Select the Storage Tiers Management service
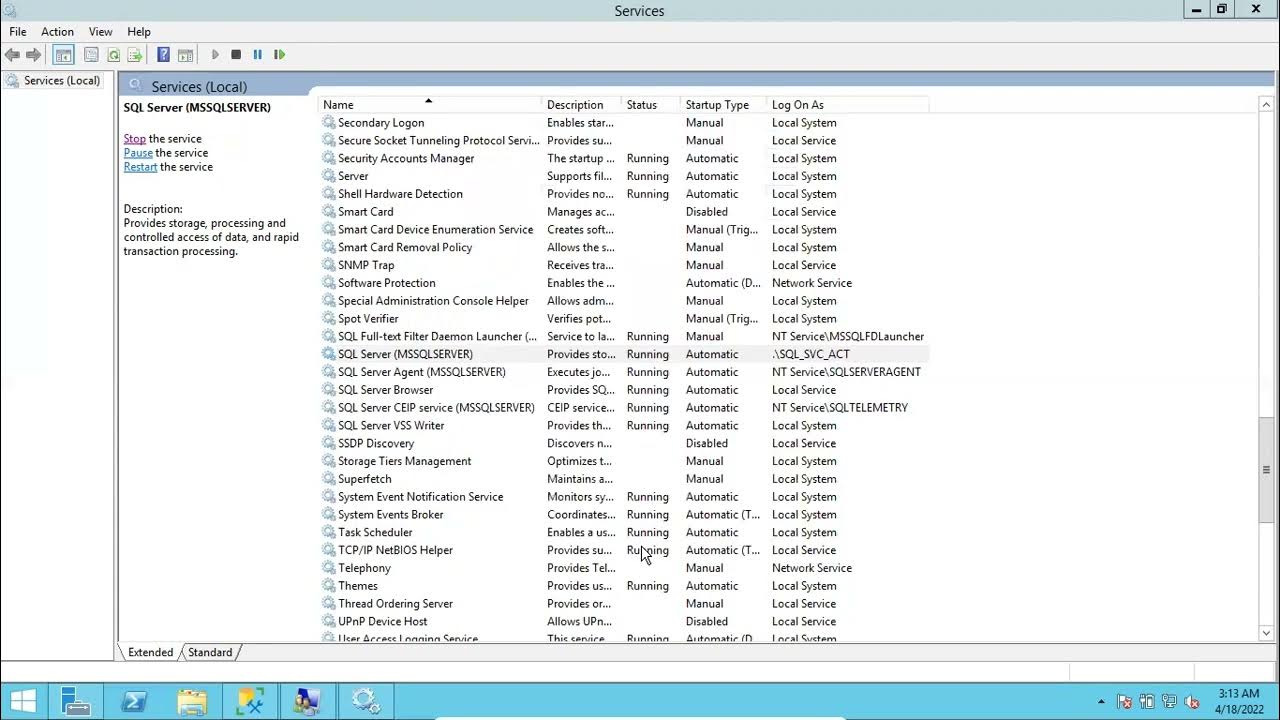This screenshot has height=720, width=1280. 624,461
